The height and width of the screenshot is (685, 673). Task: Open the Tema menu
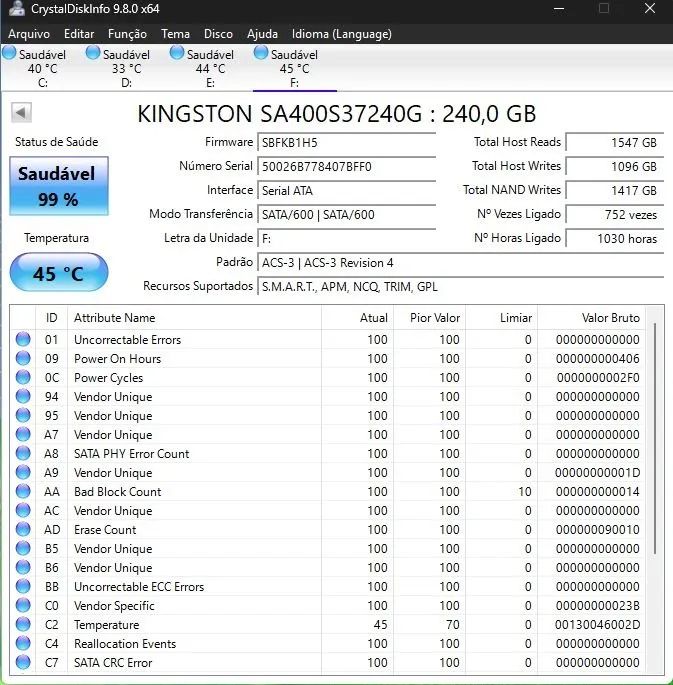click(175, 34)
